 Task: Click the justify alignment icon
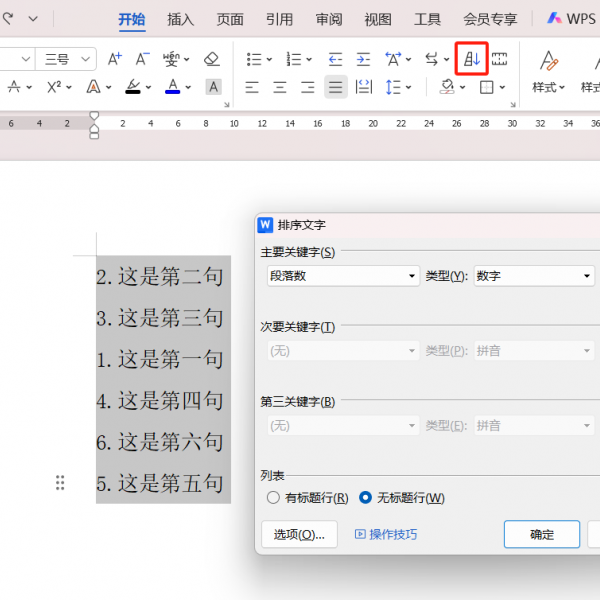pos(336,87)
